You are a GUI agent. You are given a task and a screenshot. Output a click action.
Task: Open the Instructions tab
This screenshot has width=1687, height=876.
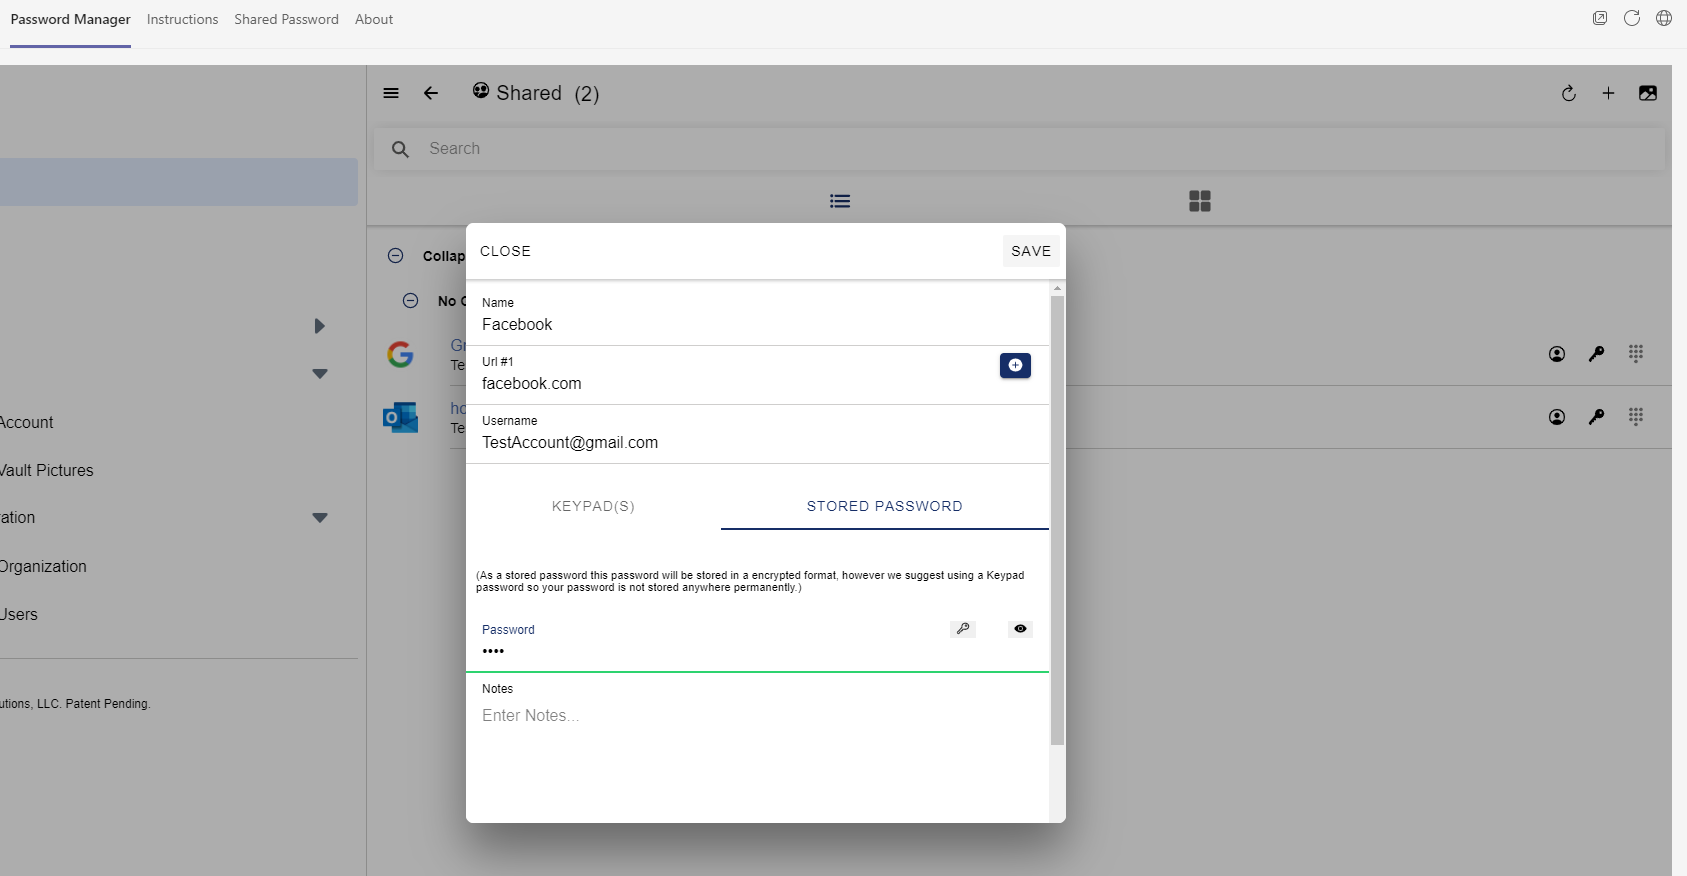click(182, 19)
